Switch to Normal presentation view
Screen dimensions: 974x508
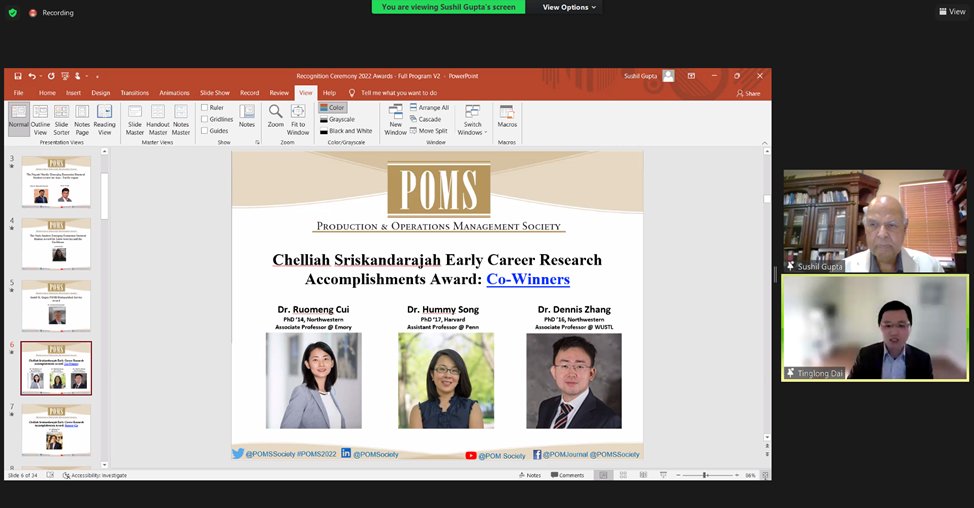[x=19, y=119]
